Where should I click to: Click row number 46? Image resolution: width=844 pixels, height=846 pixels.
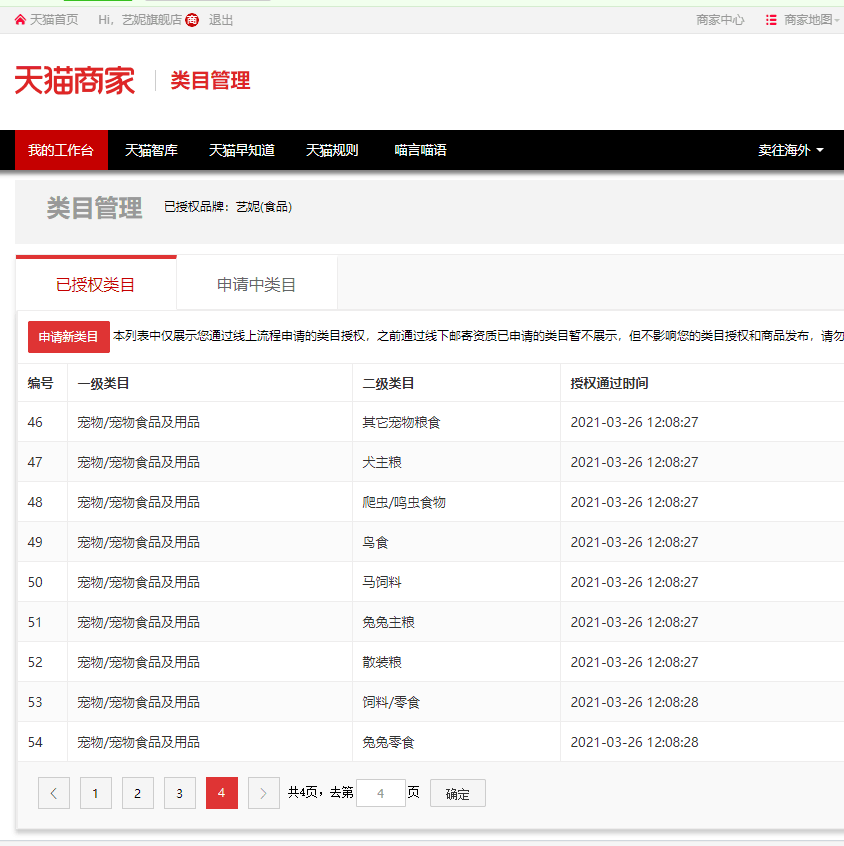(35, 422)
